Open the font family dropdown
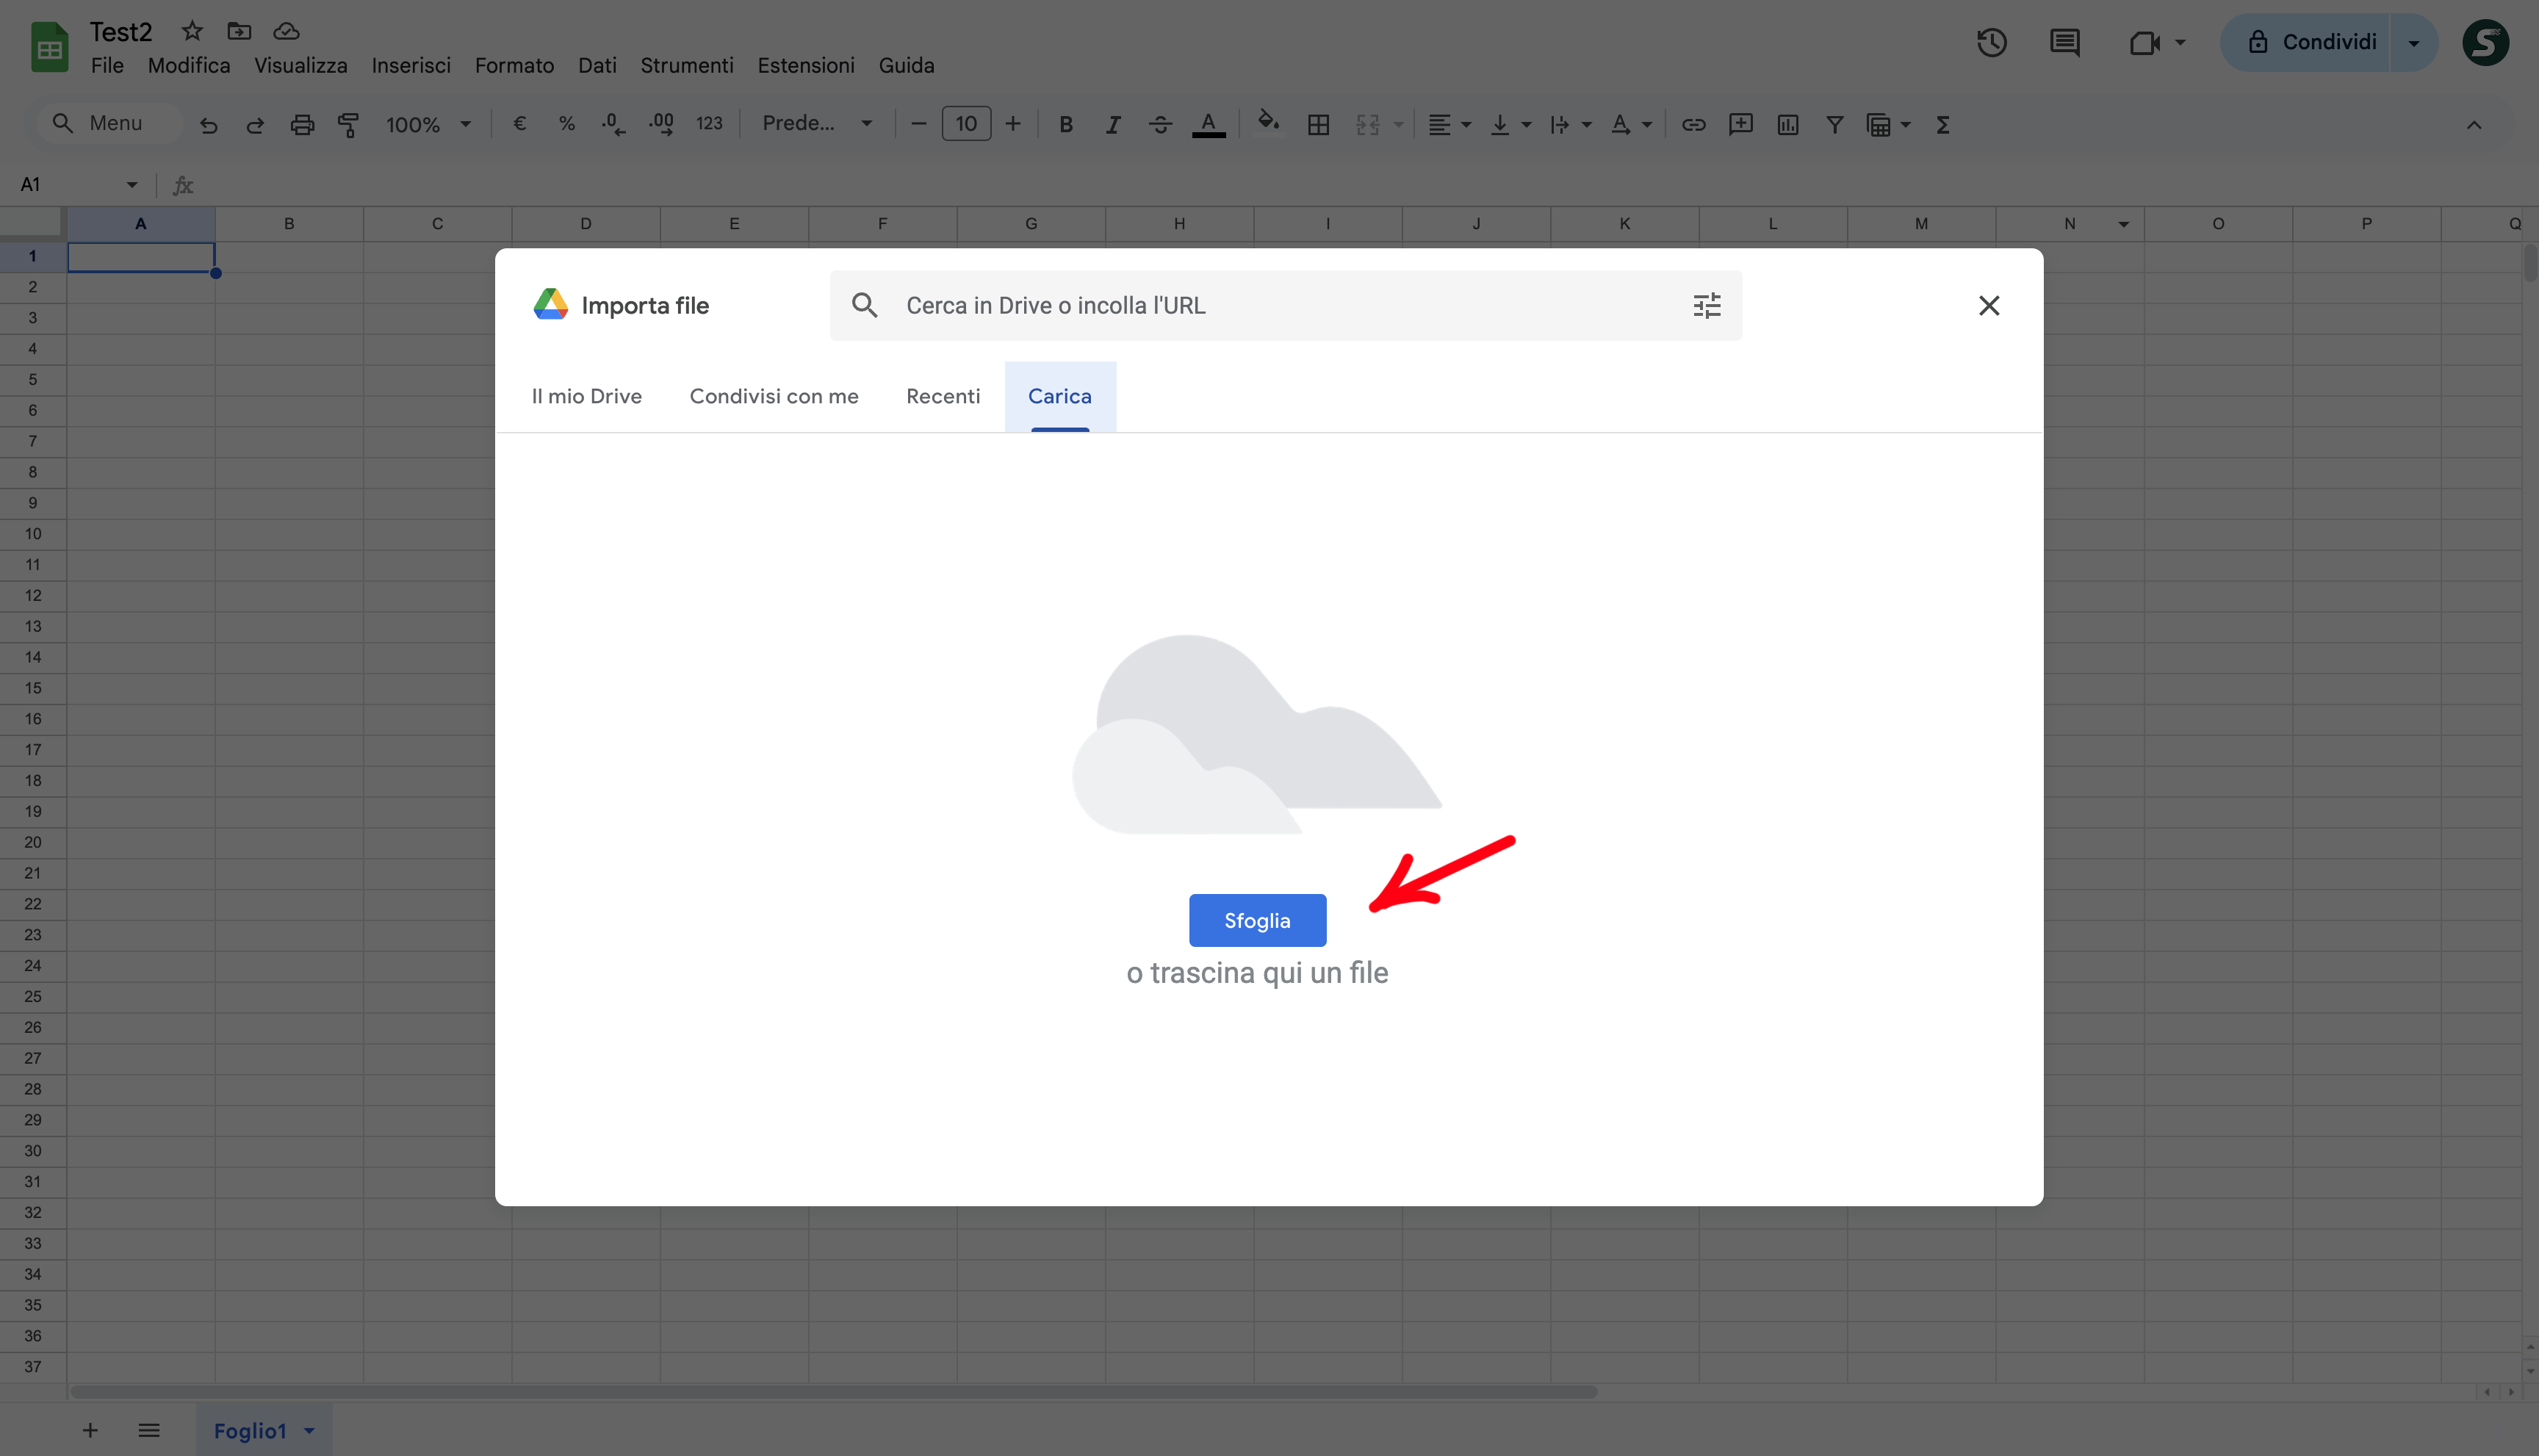The image size is (2539, 1456). click(x=817, y=123)
